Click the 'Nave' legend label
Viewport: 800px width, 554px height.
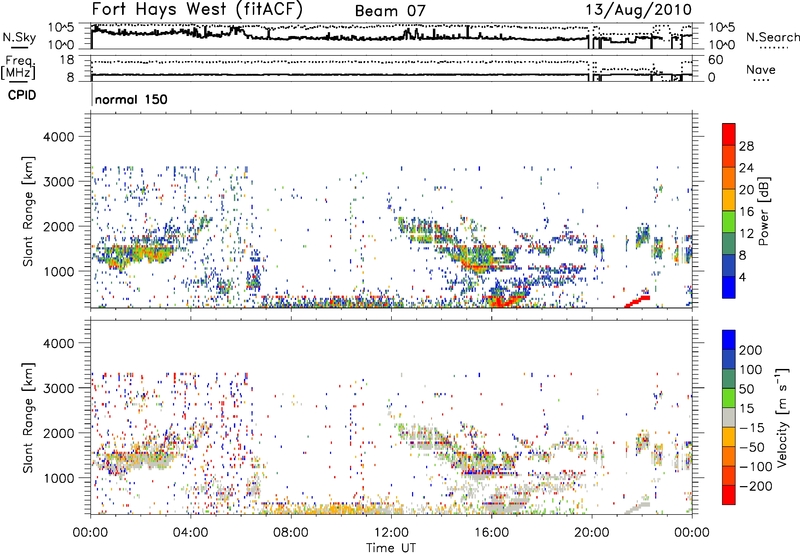[x=760, y=70]
